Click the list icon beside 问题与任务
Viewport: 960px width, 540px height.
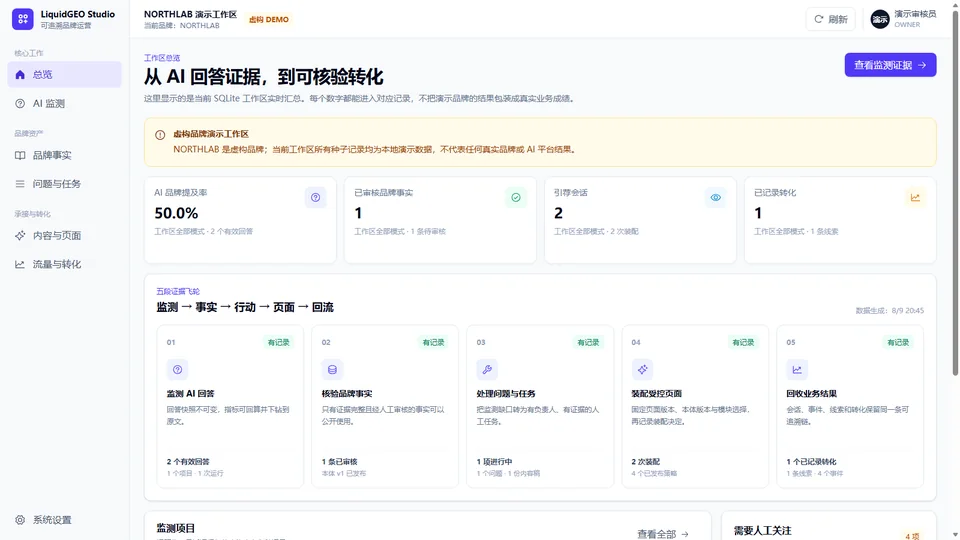coord(20,184)
